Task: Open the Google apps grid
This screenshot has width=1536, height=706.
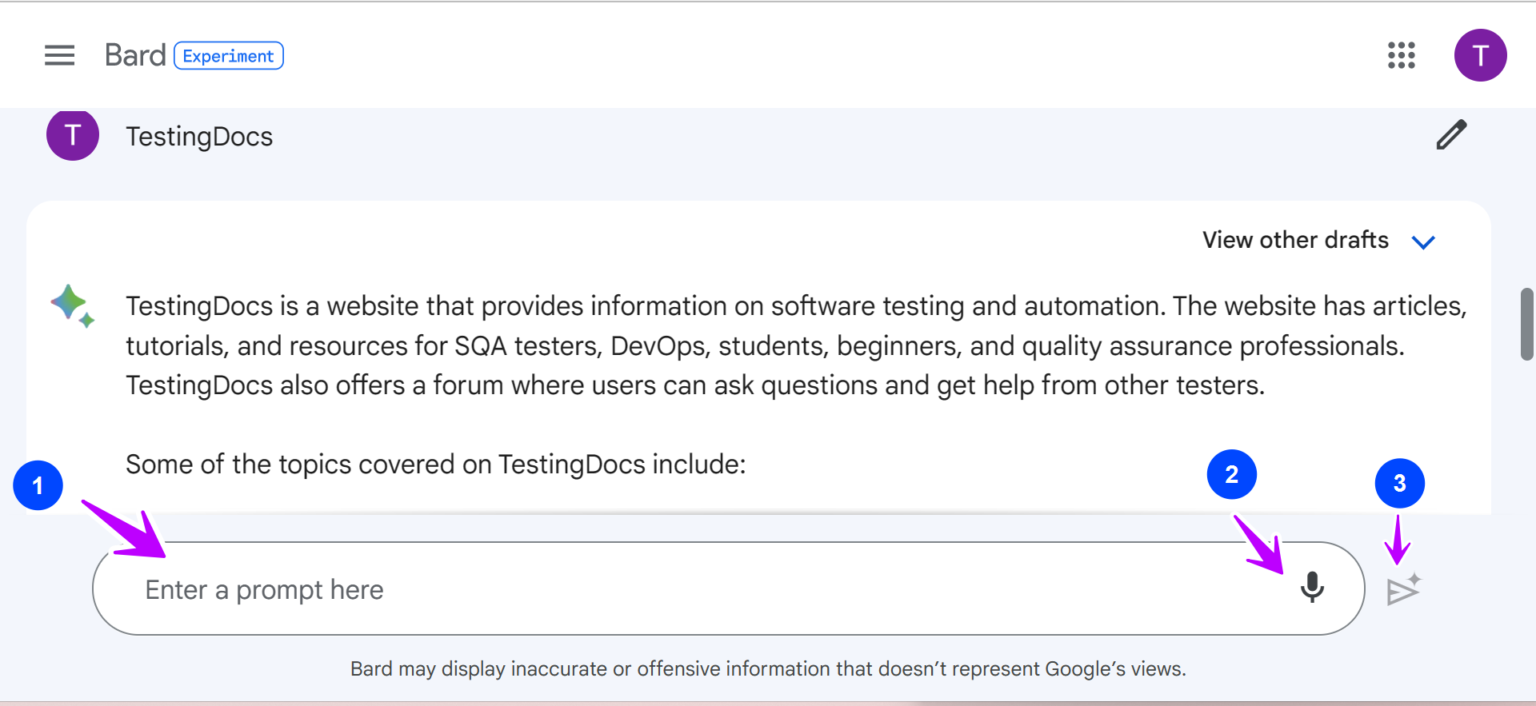Action: pos(1401,55)
